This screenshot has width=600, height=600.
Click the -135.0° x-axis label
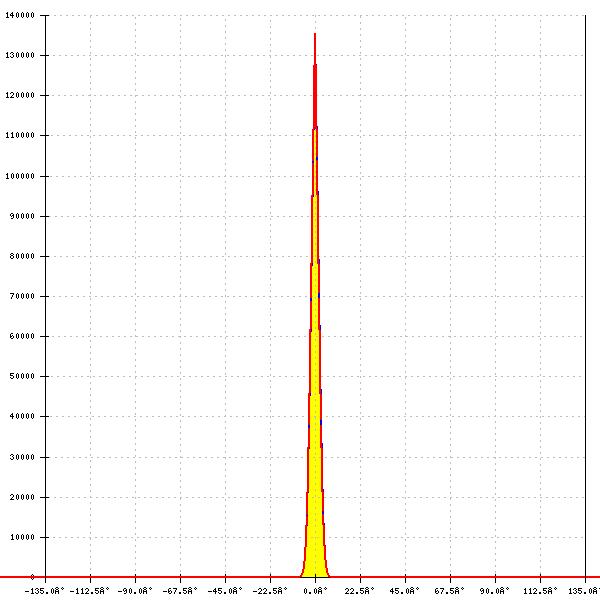[46, 590]
